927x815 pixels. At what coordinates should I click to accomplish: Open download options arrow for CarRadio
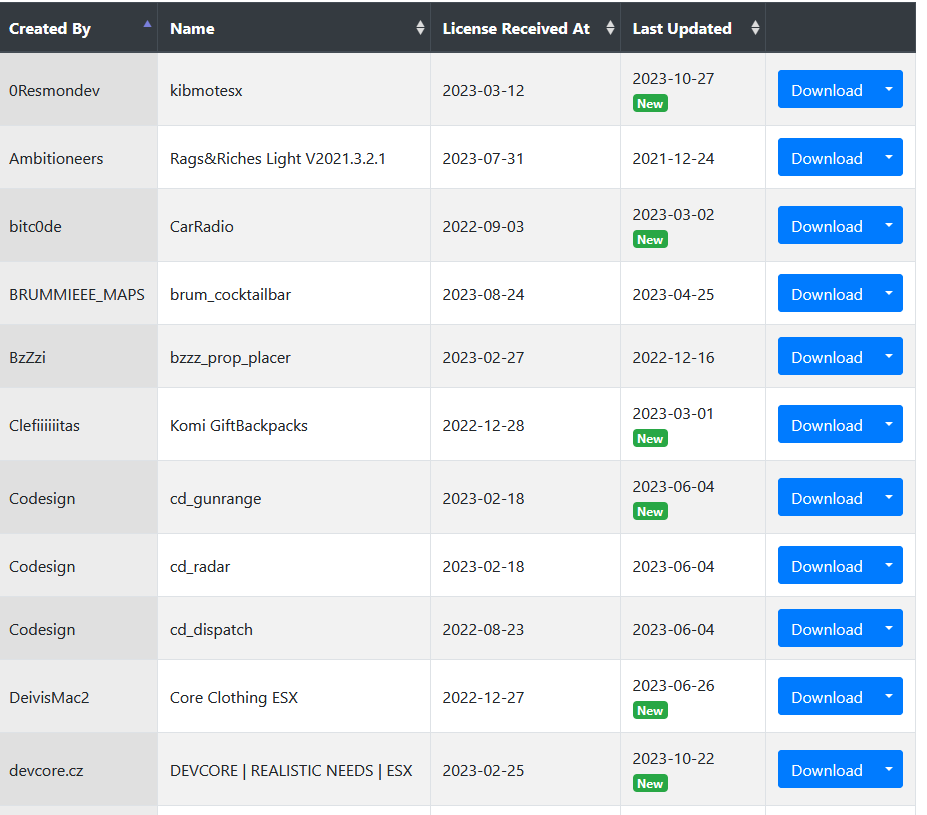[x=889, y=226]
